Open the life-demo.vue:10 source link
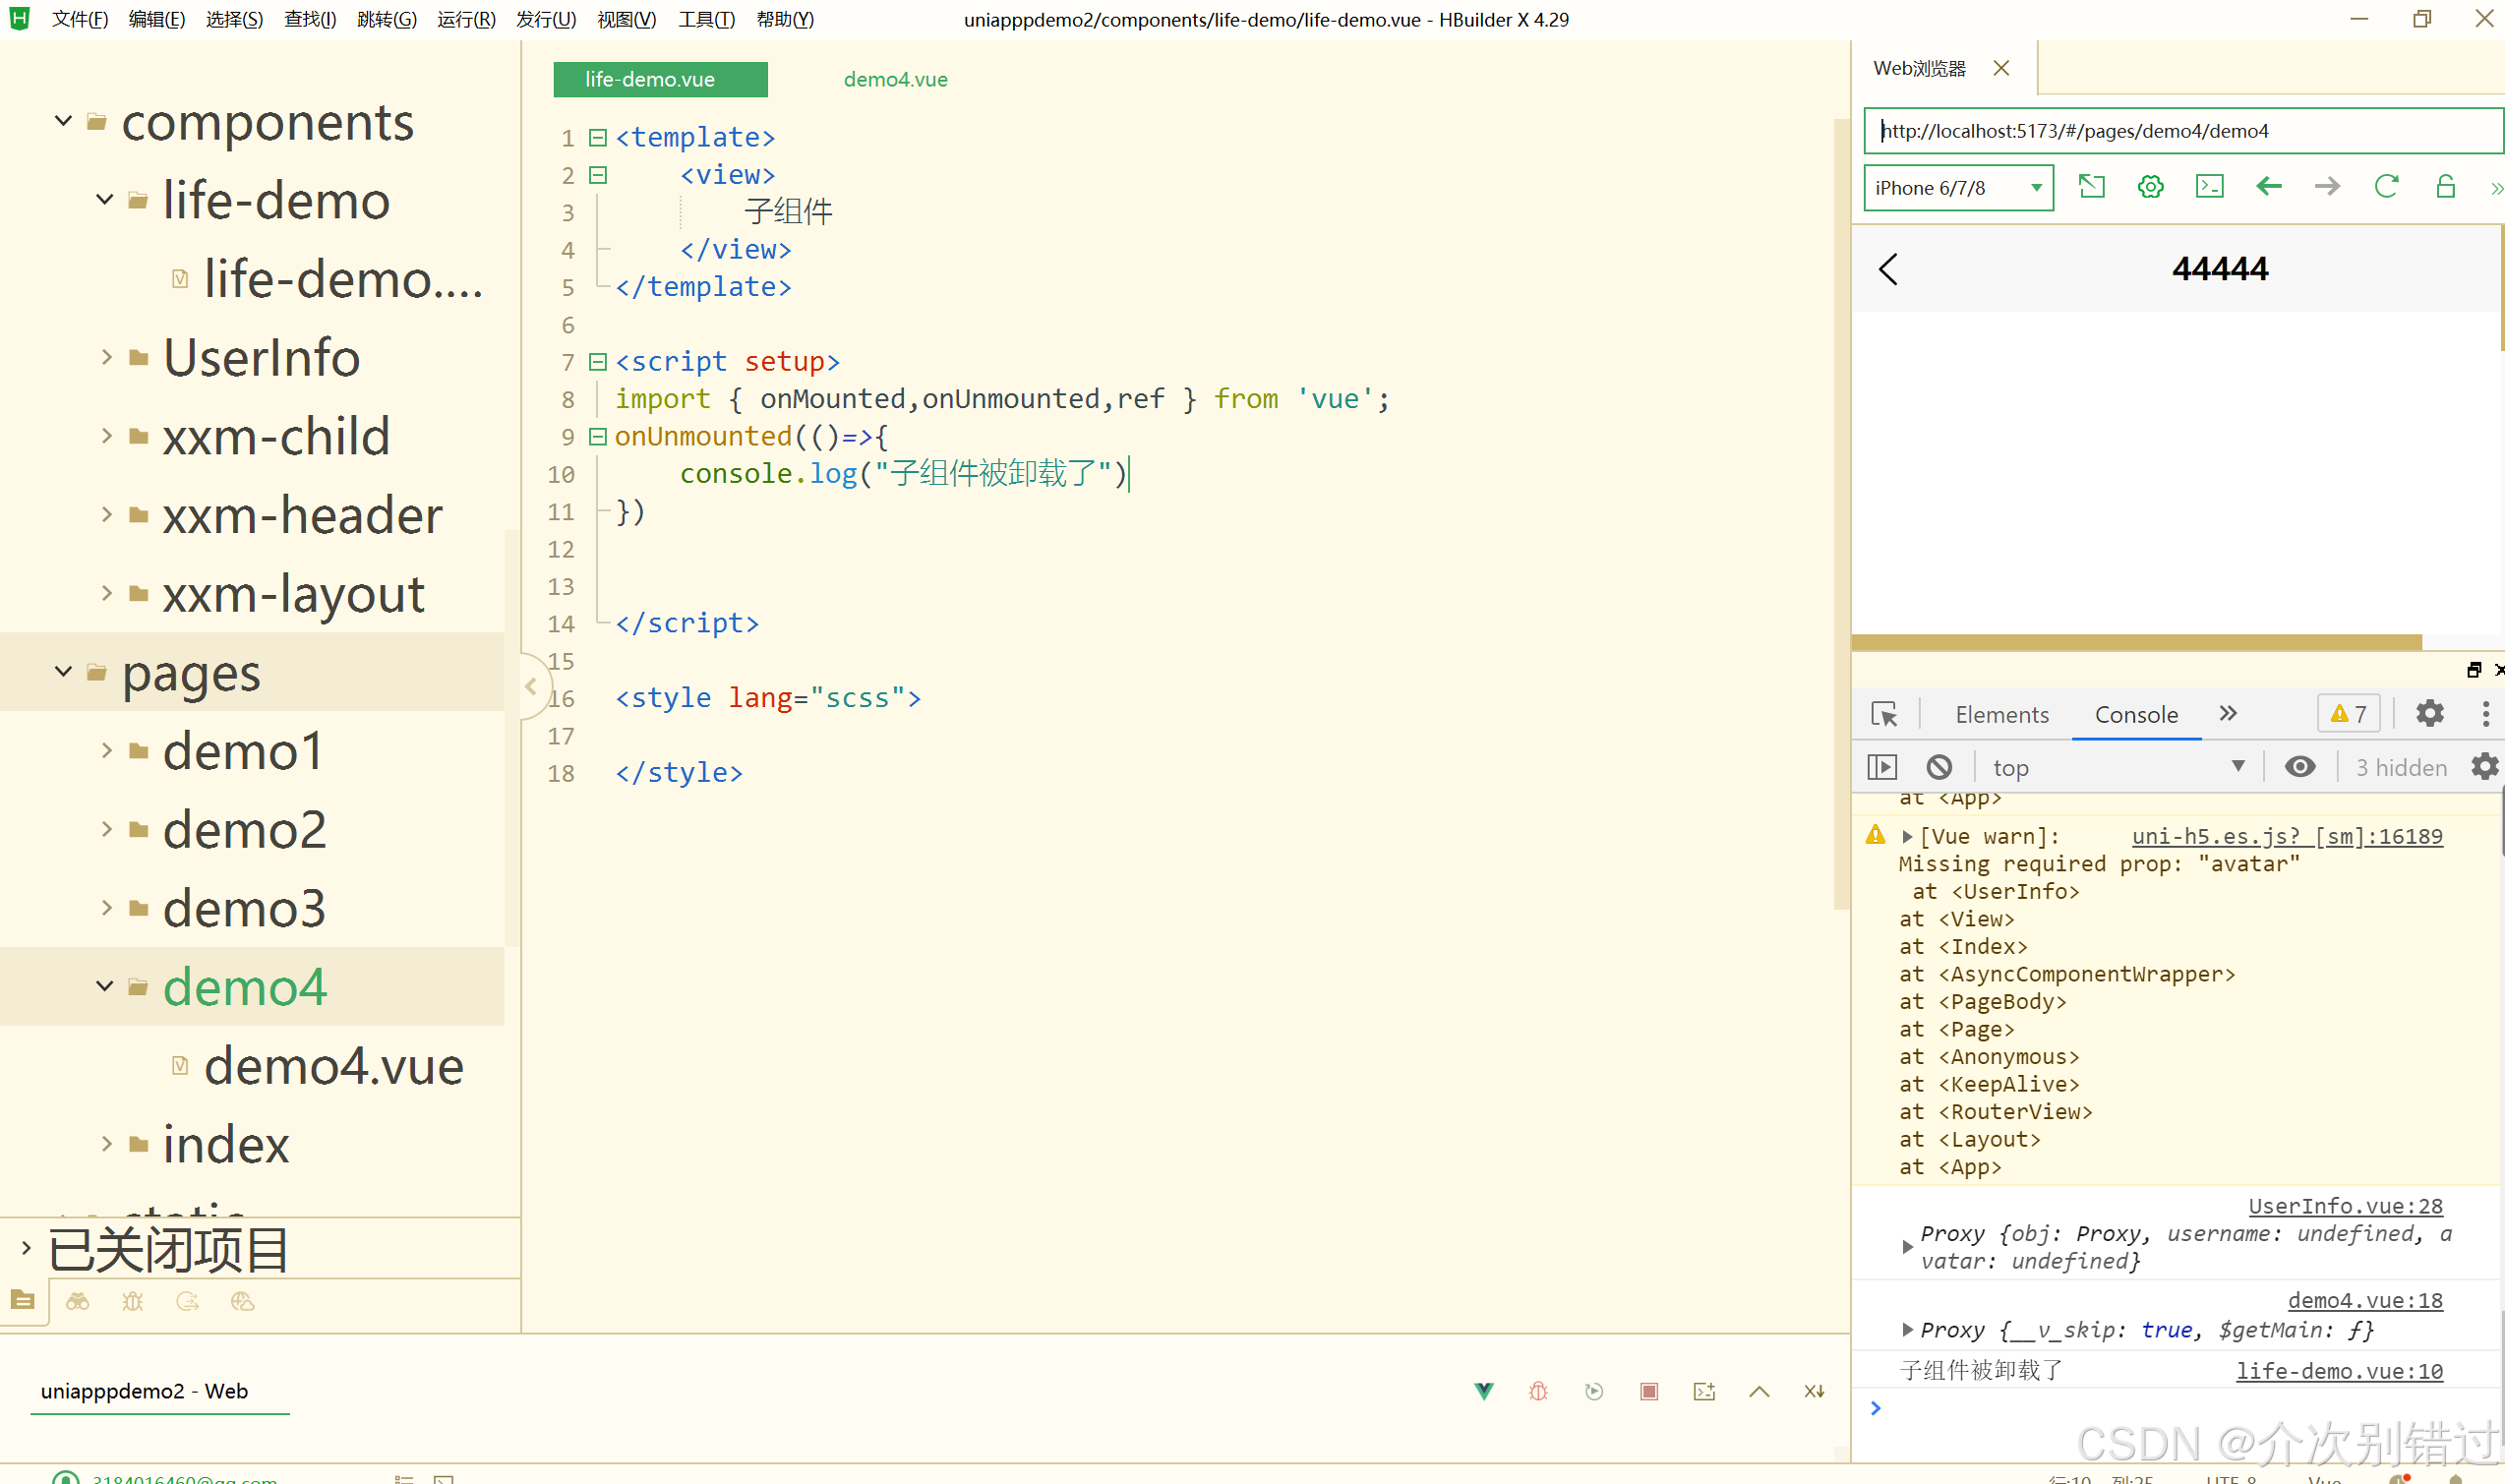This screenshot has width=2505, height=1484. click(x=2339, y=1371)
